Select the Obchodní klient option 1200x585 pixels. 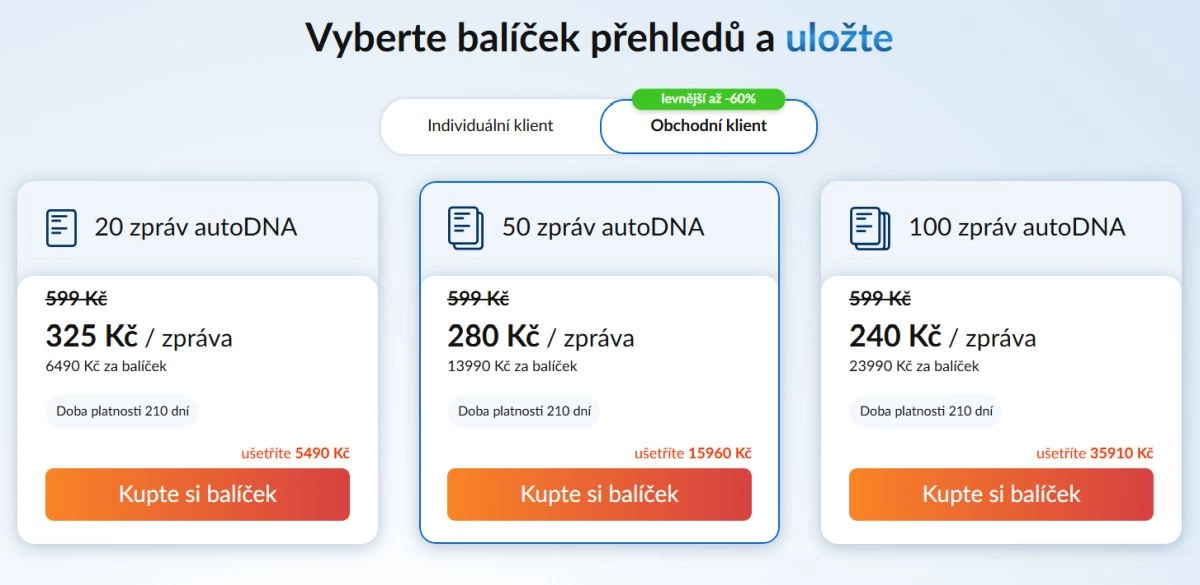(708, 127)
